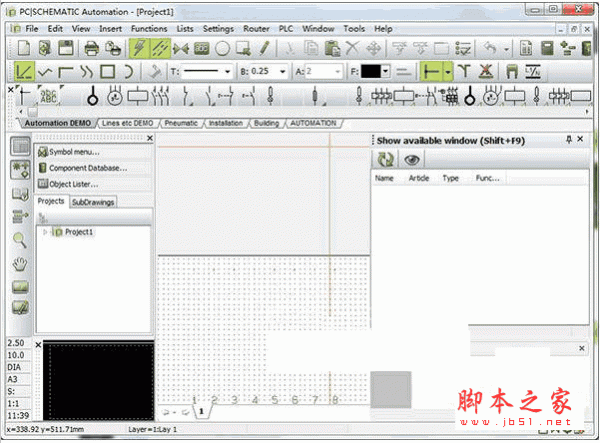Viewport: 600px width, 443px height.
Task: Click the Undo arrow icon
Action: pyautogui.click(x=491, y=49)
